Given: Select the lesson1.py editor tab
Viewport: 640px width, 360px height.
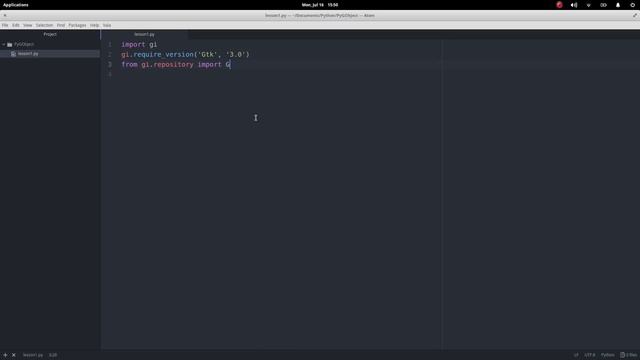Looking at the screenshot, I should click(x=144, y=34).
